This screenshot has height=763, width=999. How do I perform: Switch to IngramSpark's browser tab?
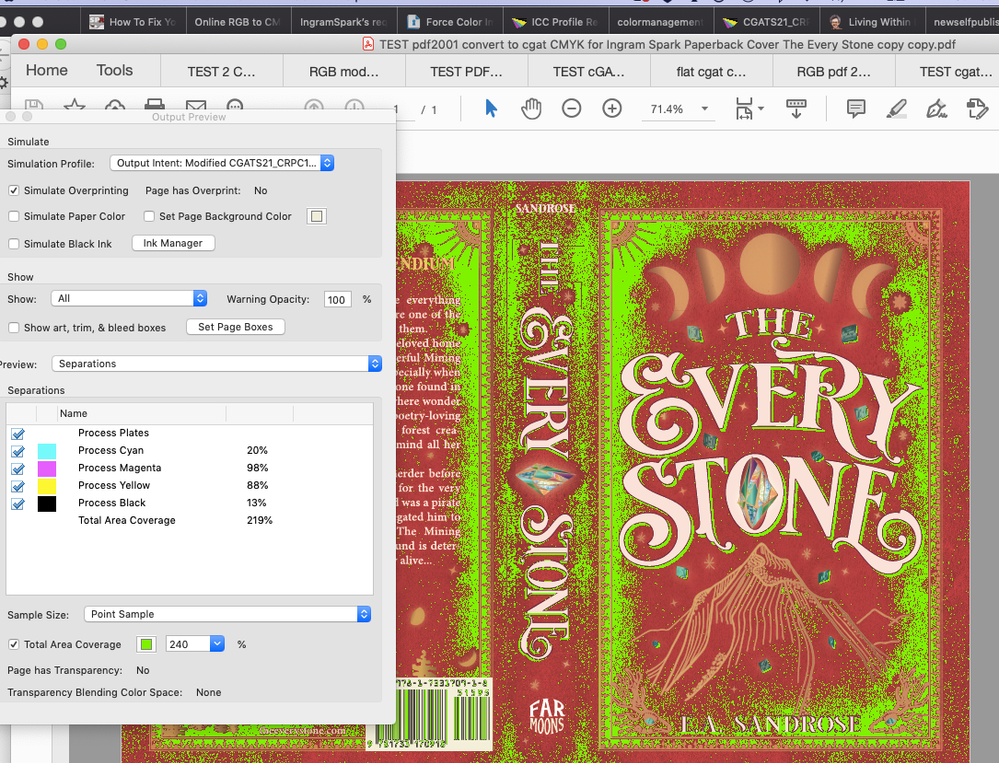(344, 22)
